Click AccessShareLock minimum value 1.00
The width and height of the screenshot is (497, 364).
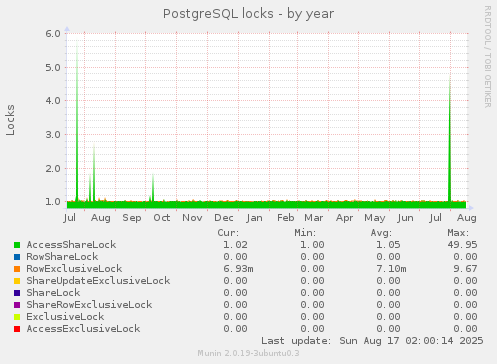(312, 245)
